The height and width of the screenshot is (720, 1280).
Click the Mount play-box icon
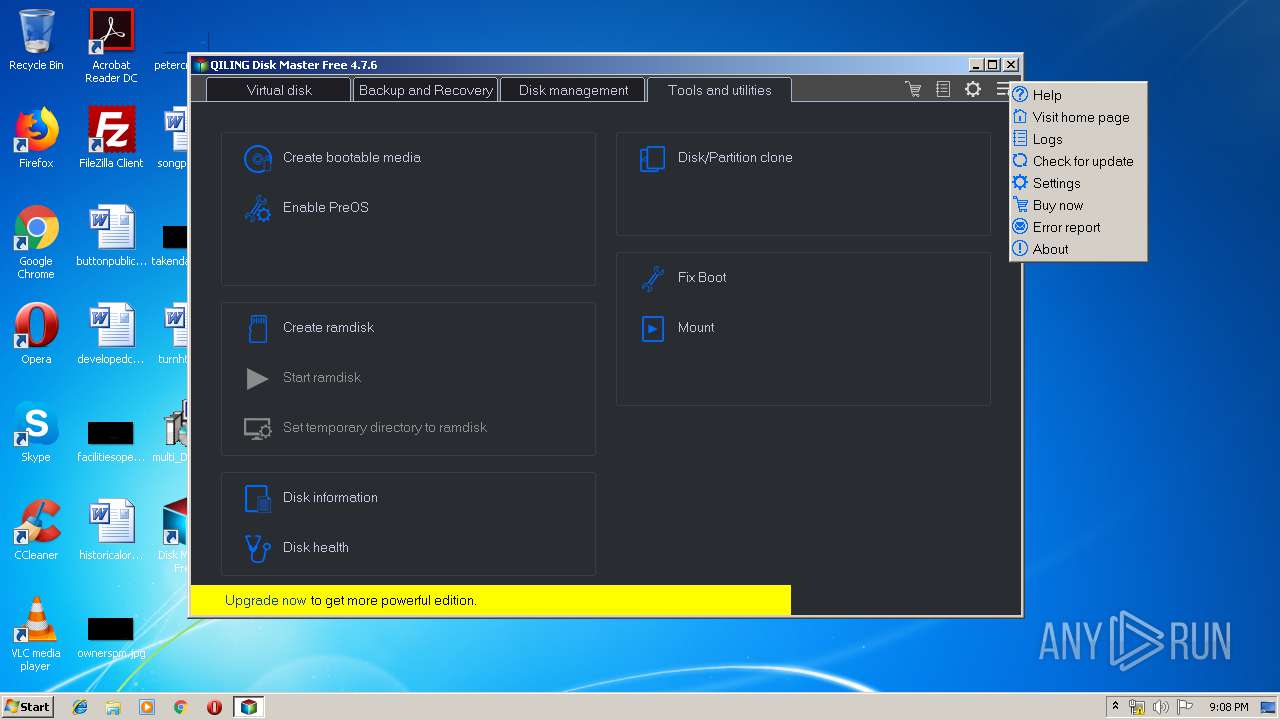[x=653, y=328]
